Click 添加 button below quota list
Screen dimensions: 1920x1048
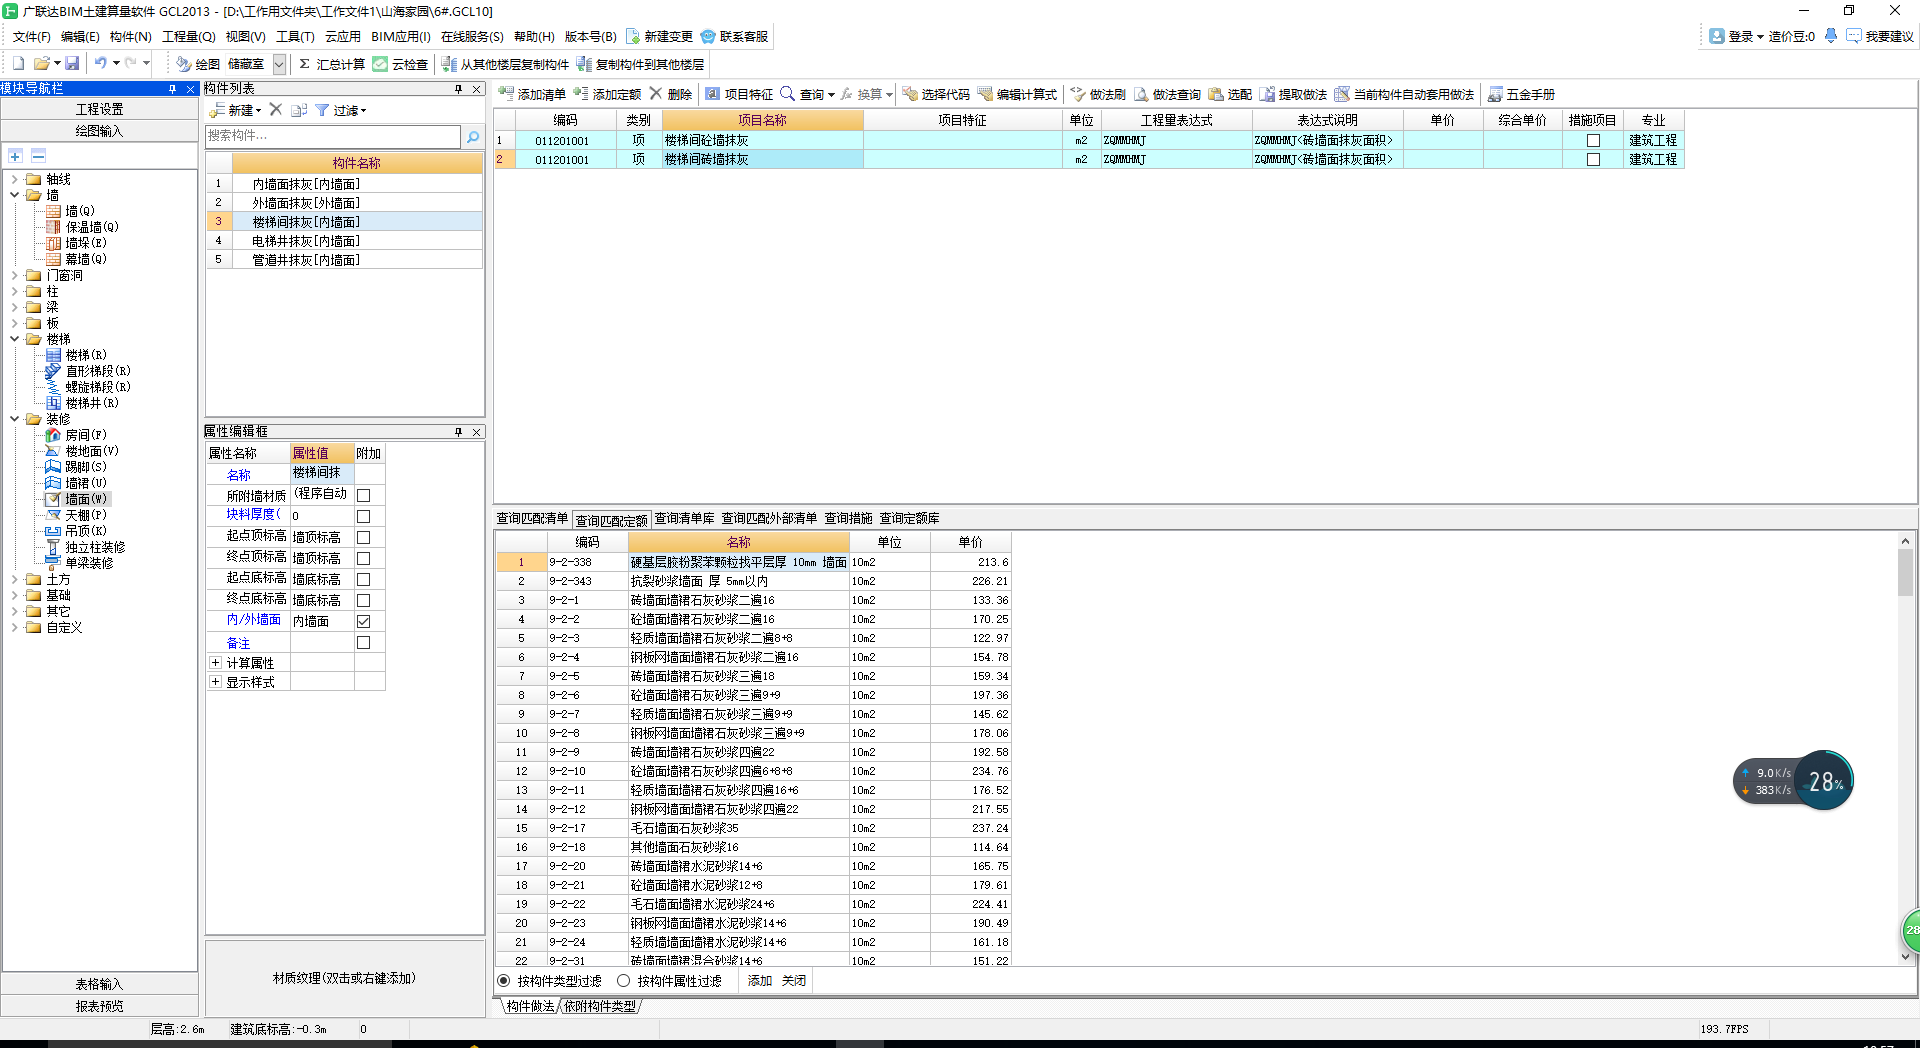pos(759,981)
